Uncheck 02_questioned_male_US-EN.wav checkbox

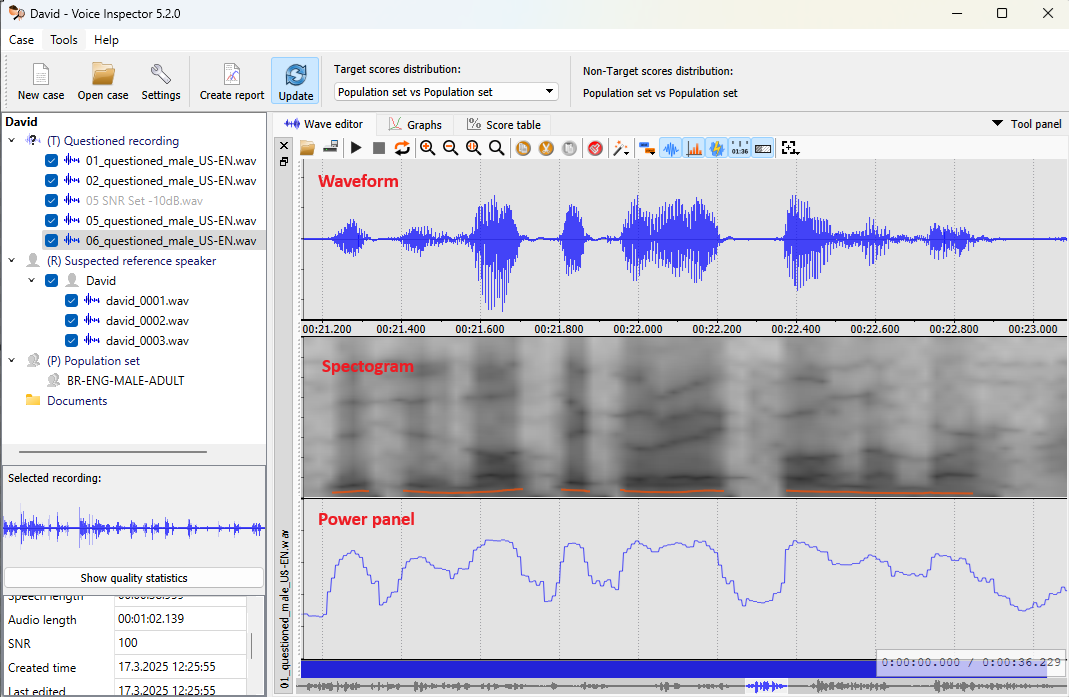pyautogui.click(x=51, y=181)
